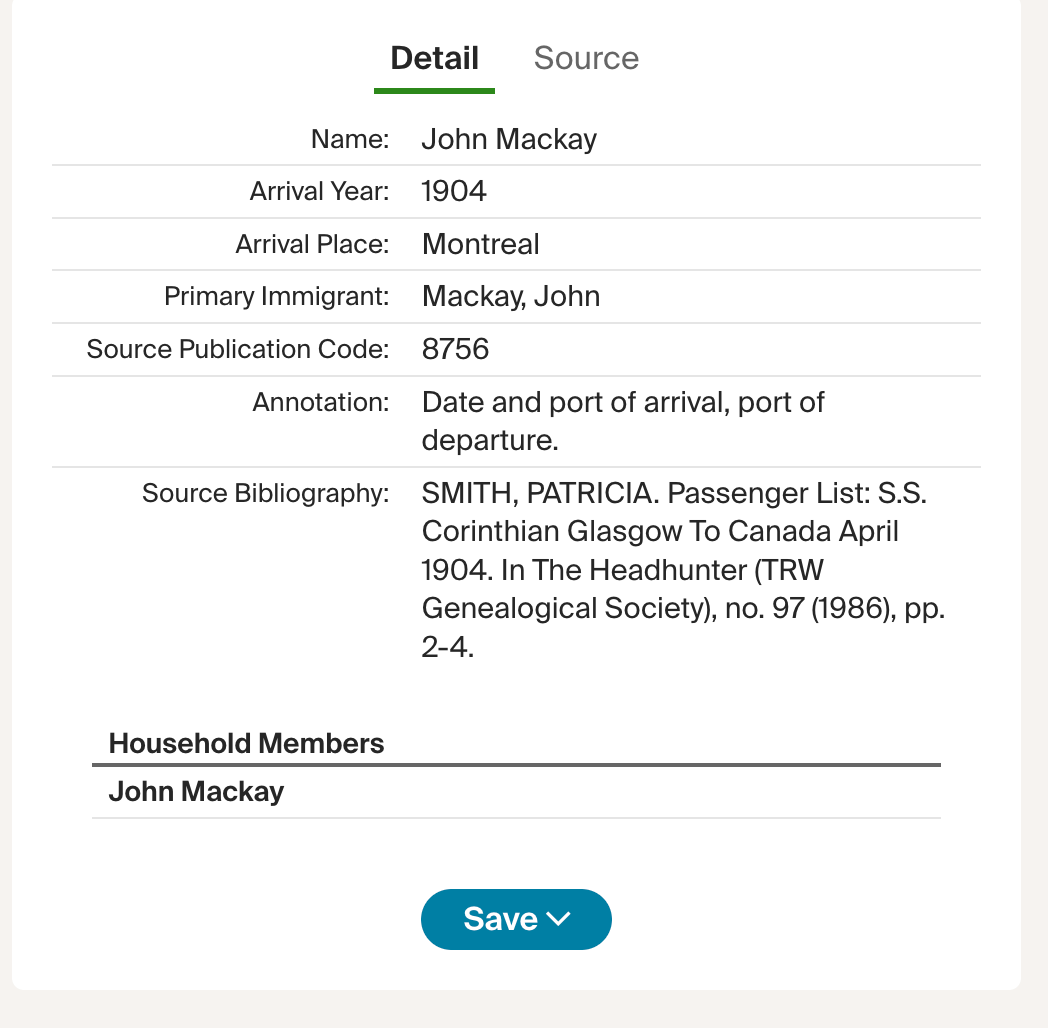Viewport: 1048px width, 1028px height.
Task: Click the Annotation label
Action: point(320,402)
